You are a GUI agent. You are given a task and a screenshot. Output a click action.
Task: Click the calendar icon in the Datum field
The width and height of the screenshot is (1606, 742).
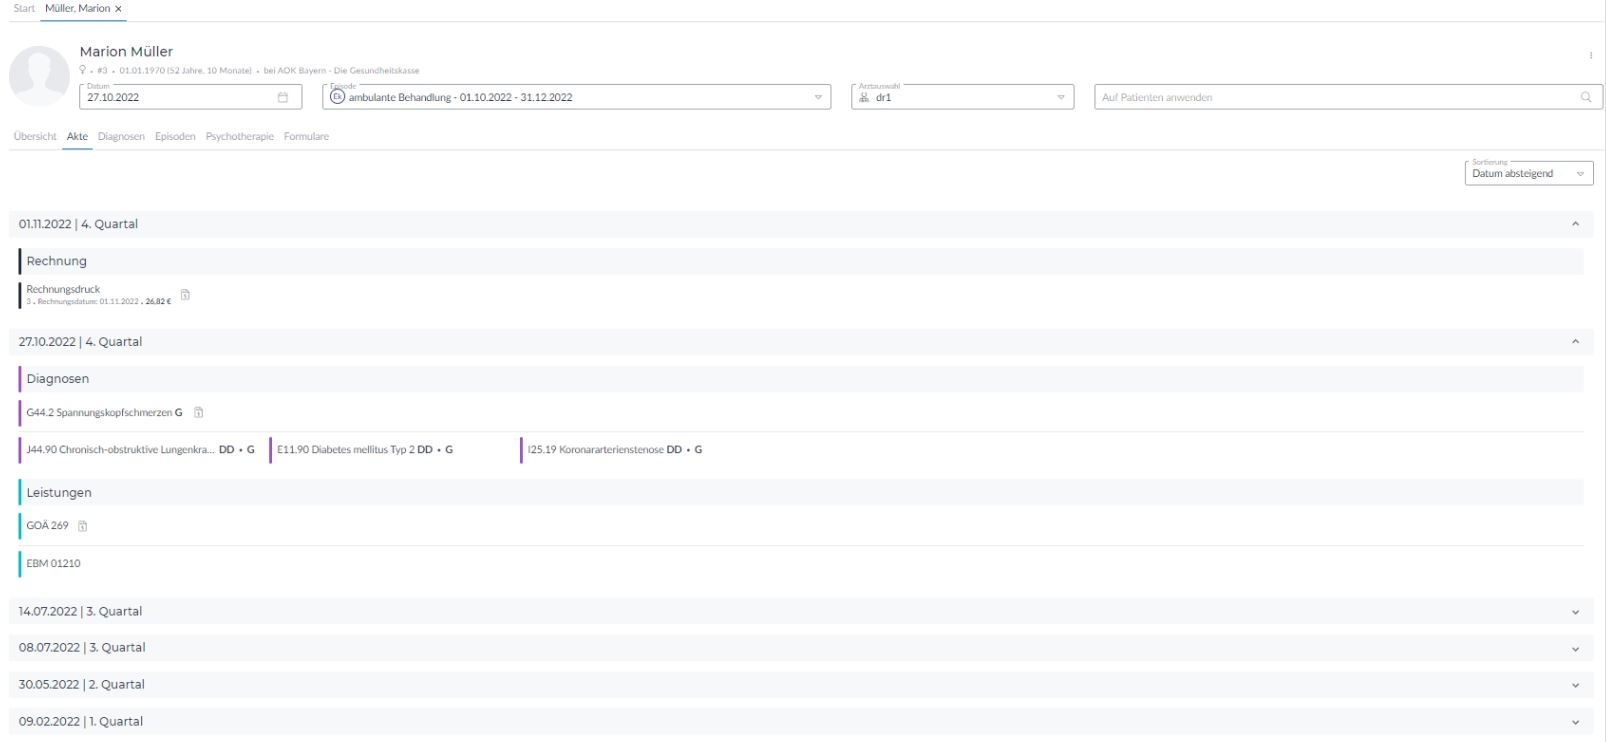coord(283,97)
